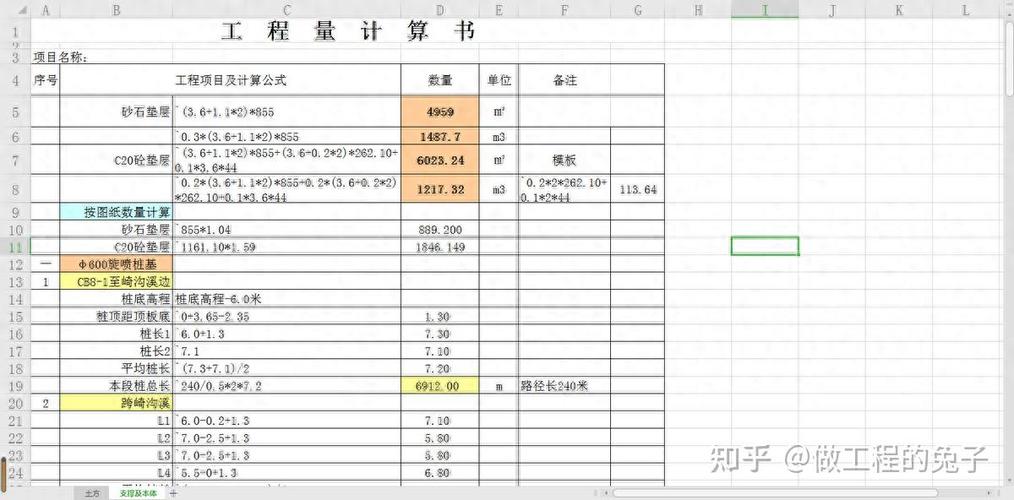Image resolution: width=1014 pixels, height=500 pixels.
Task: Click the formula cell 240/0.5*2*7.2
Action: coord(286,386)
